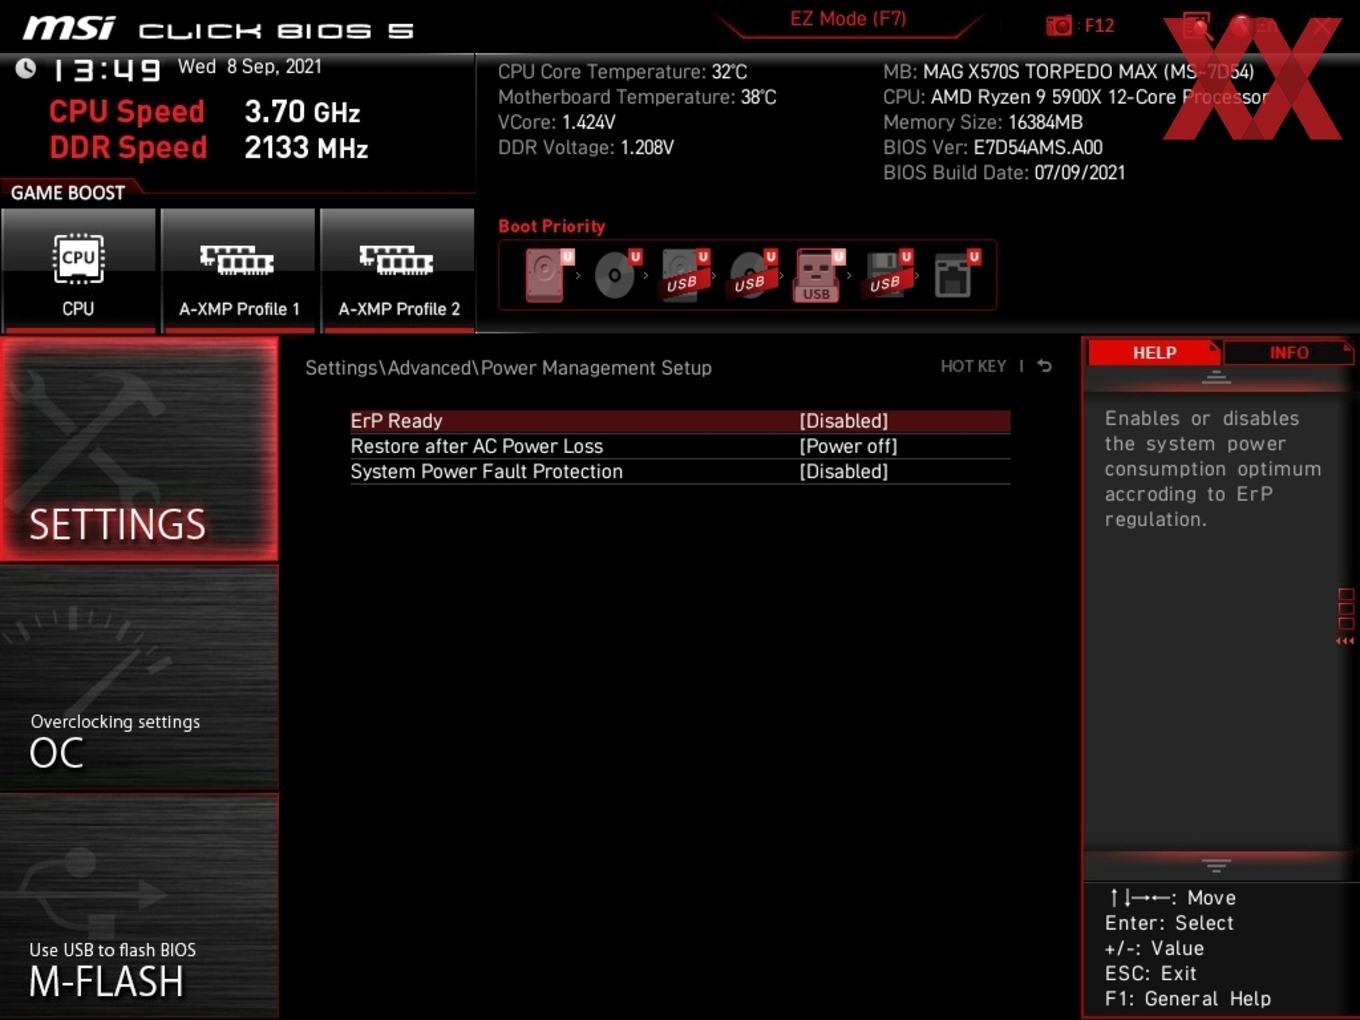Click the Motherboard Temperature 38°C reading

tap(637, 97)
